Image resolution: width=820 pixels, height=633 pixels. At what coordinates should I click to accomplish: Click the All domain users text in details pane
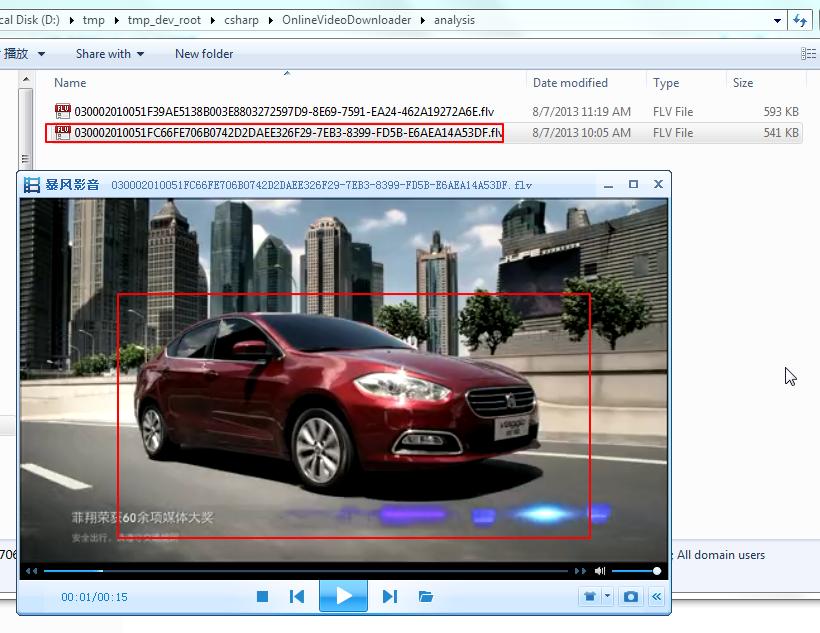pos(721,555)
